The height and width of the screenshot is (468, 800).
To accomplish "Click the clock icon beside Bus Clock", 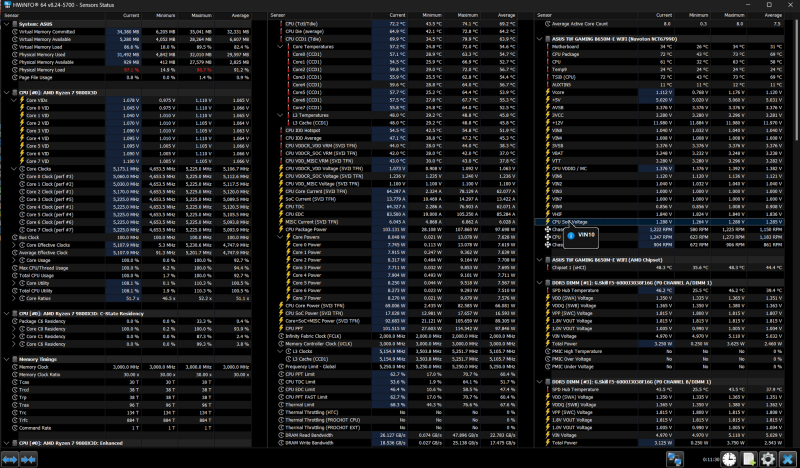I will pyautogui.click(x=15, y=237).
